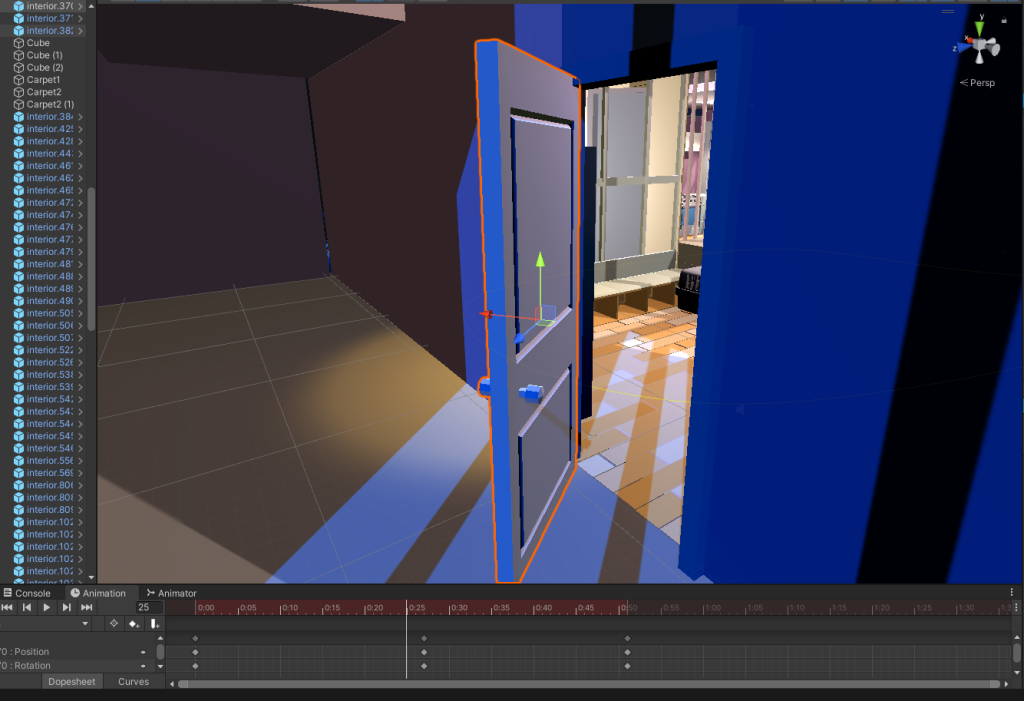Select the Dopesheet view button
The image size is (1024, 701).
point(72,682)
